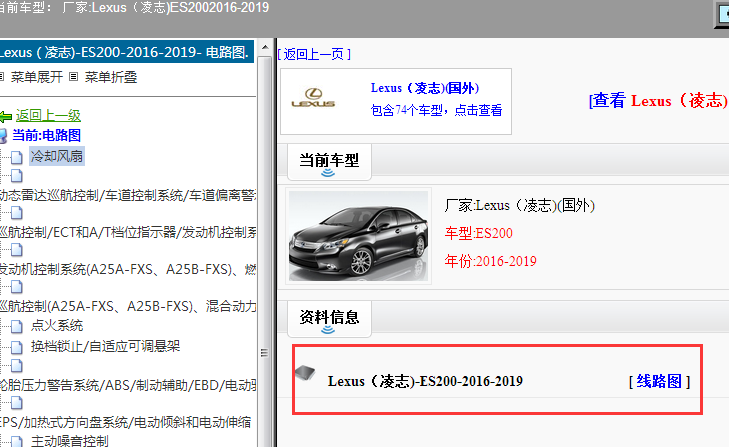This screenshot has width=729, height=447.
Task: Open 发动机控制系统(A25A-FXS、A25B-FXS) entry
Action: click(128, 269)
